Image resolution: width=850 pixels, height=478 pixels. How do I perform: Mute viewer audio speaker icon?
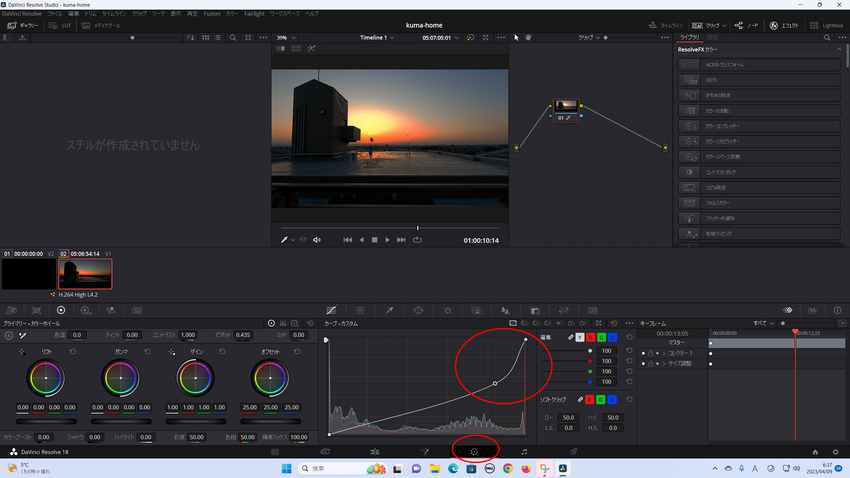317,240
